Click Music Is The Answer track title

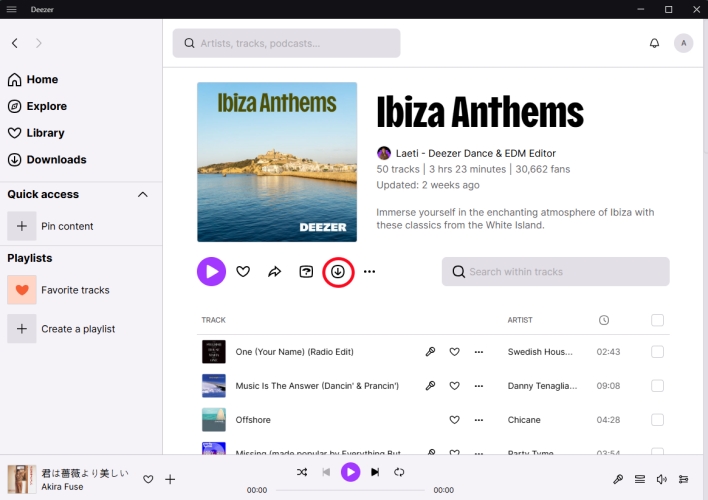click(x=317, y=386)
